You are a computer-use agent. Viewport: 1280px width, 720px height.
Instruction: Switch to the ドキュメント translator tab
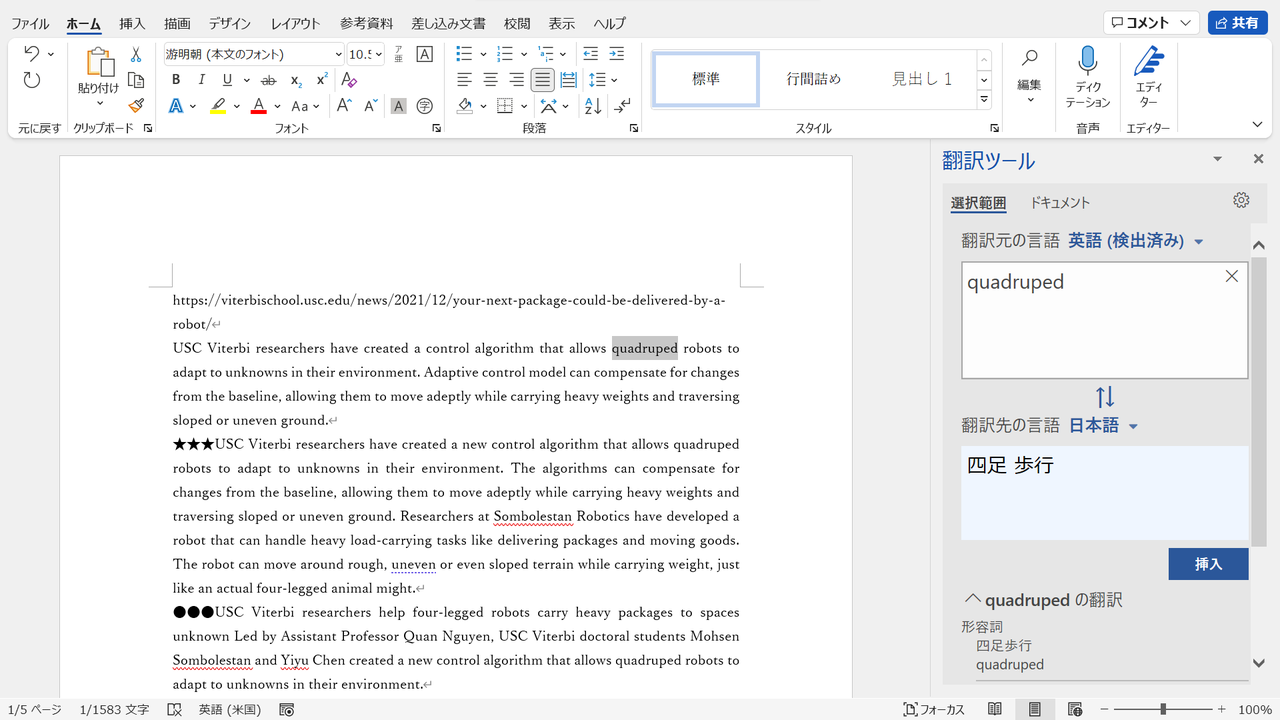[x=1060, y=202]
